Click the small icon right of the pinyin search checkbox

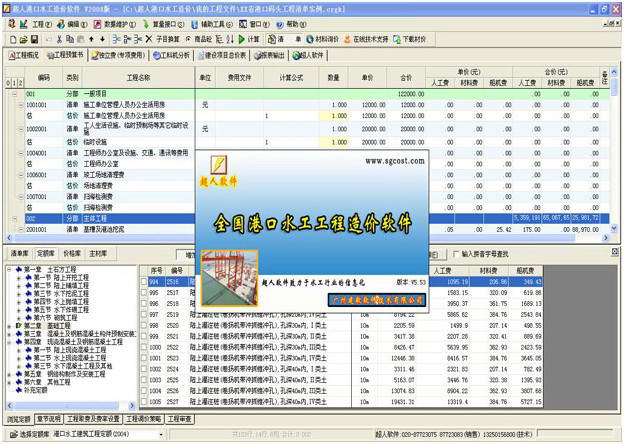pos(615,251)
